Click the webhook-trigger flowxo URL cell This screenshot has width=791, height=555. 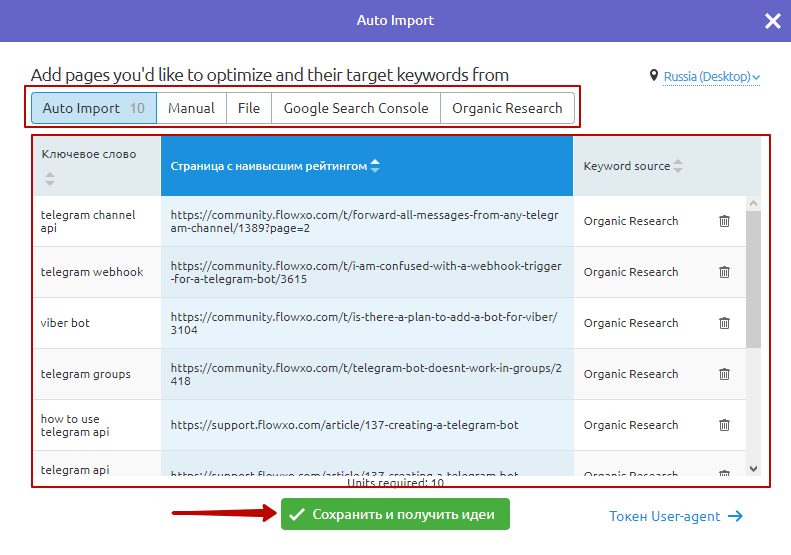[x=367, y=272]
